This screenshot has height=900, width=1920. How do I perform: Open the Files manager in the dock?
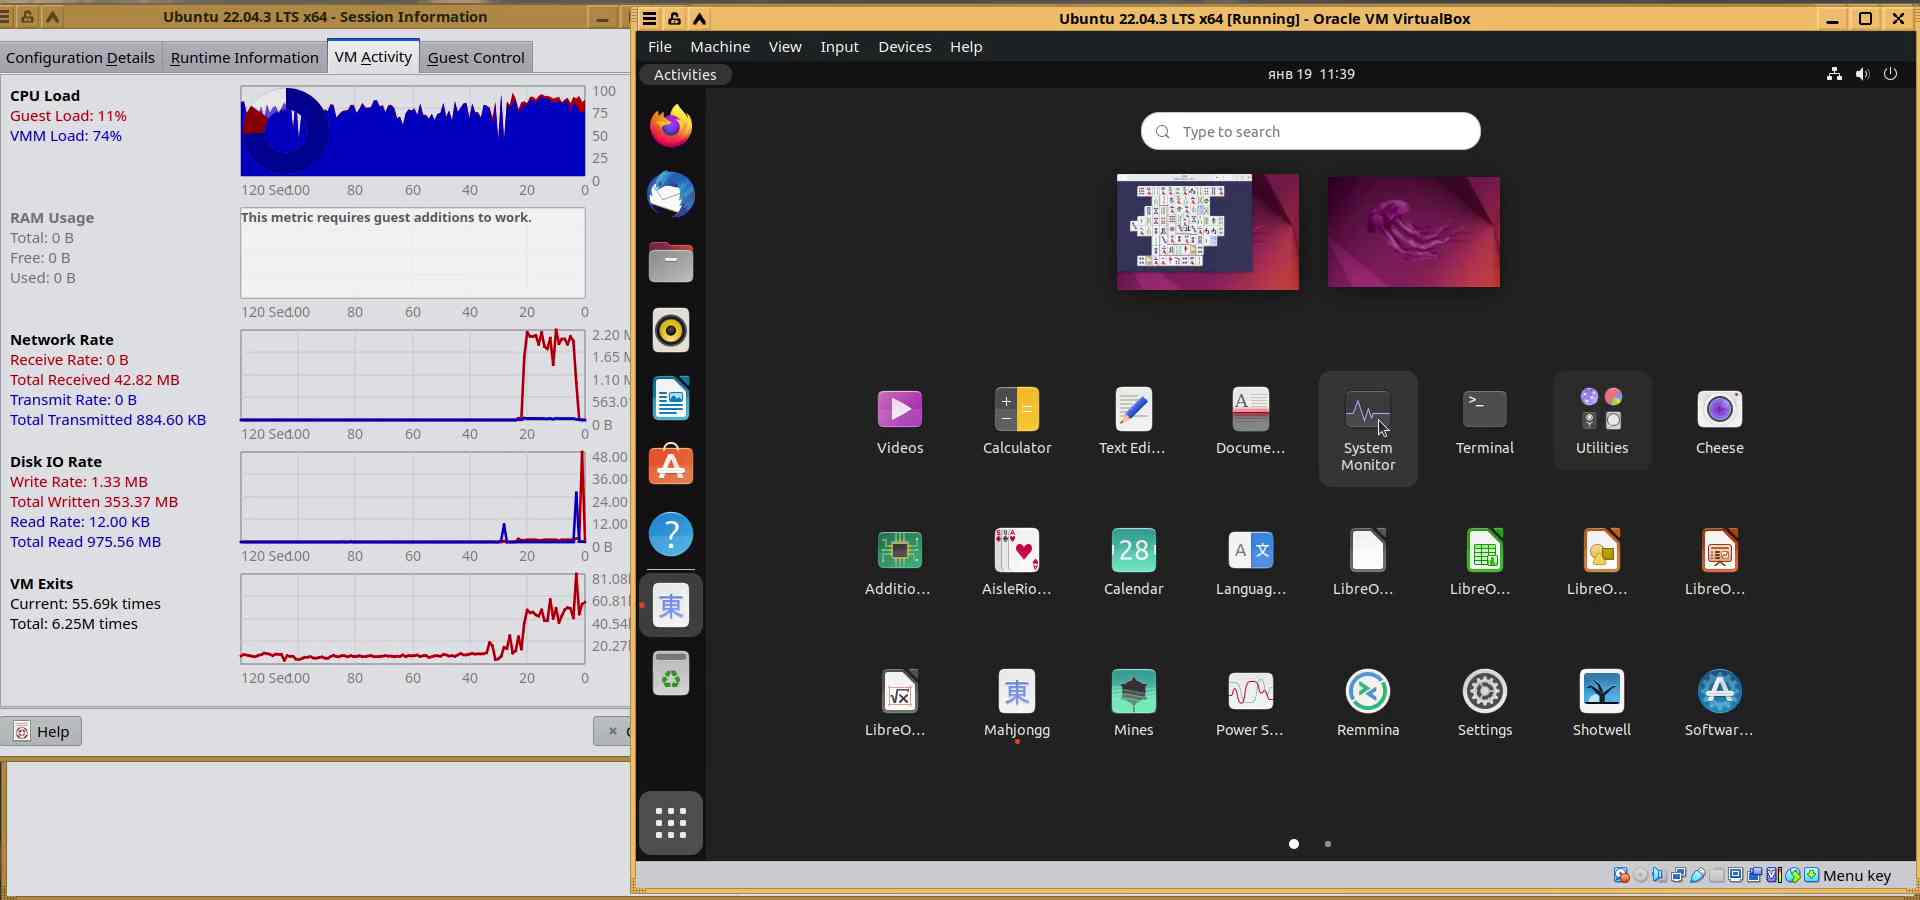(x=671, y=263)
